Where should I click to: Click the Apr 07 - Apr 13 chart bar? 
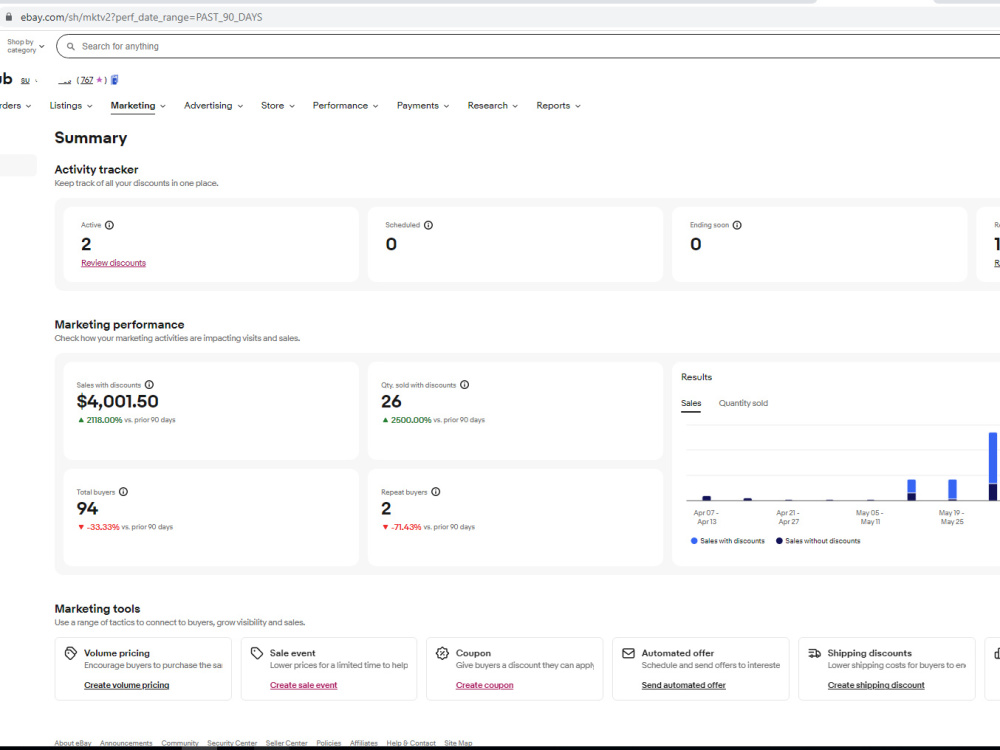point(707,498)
